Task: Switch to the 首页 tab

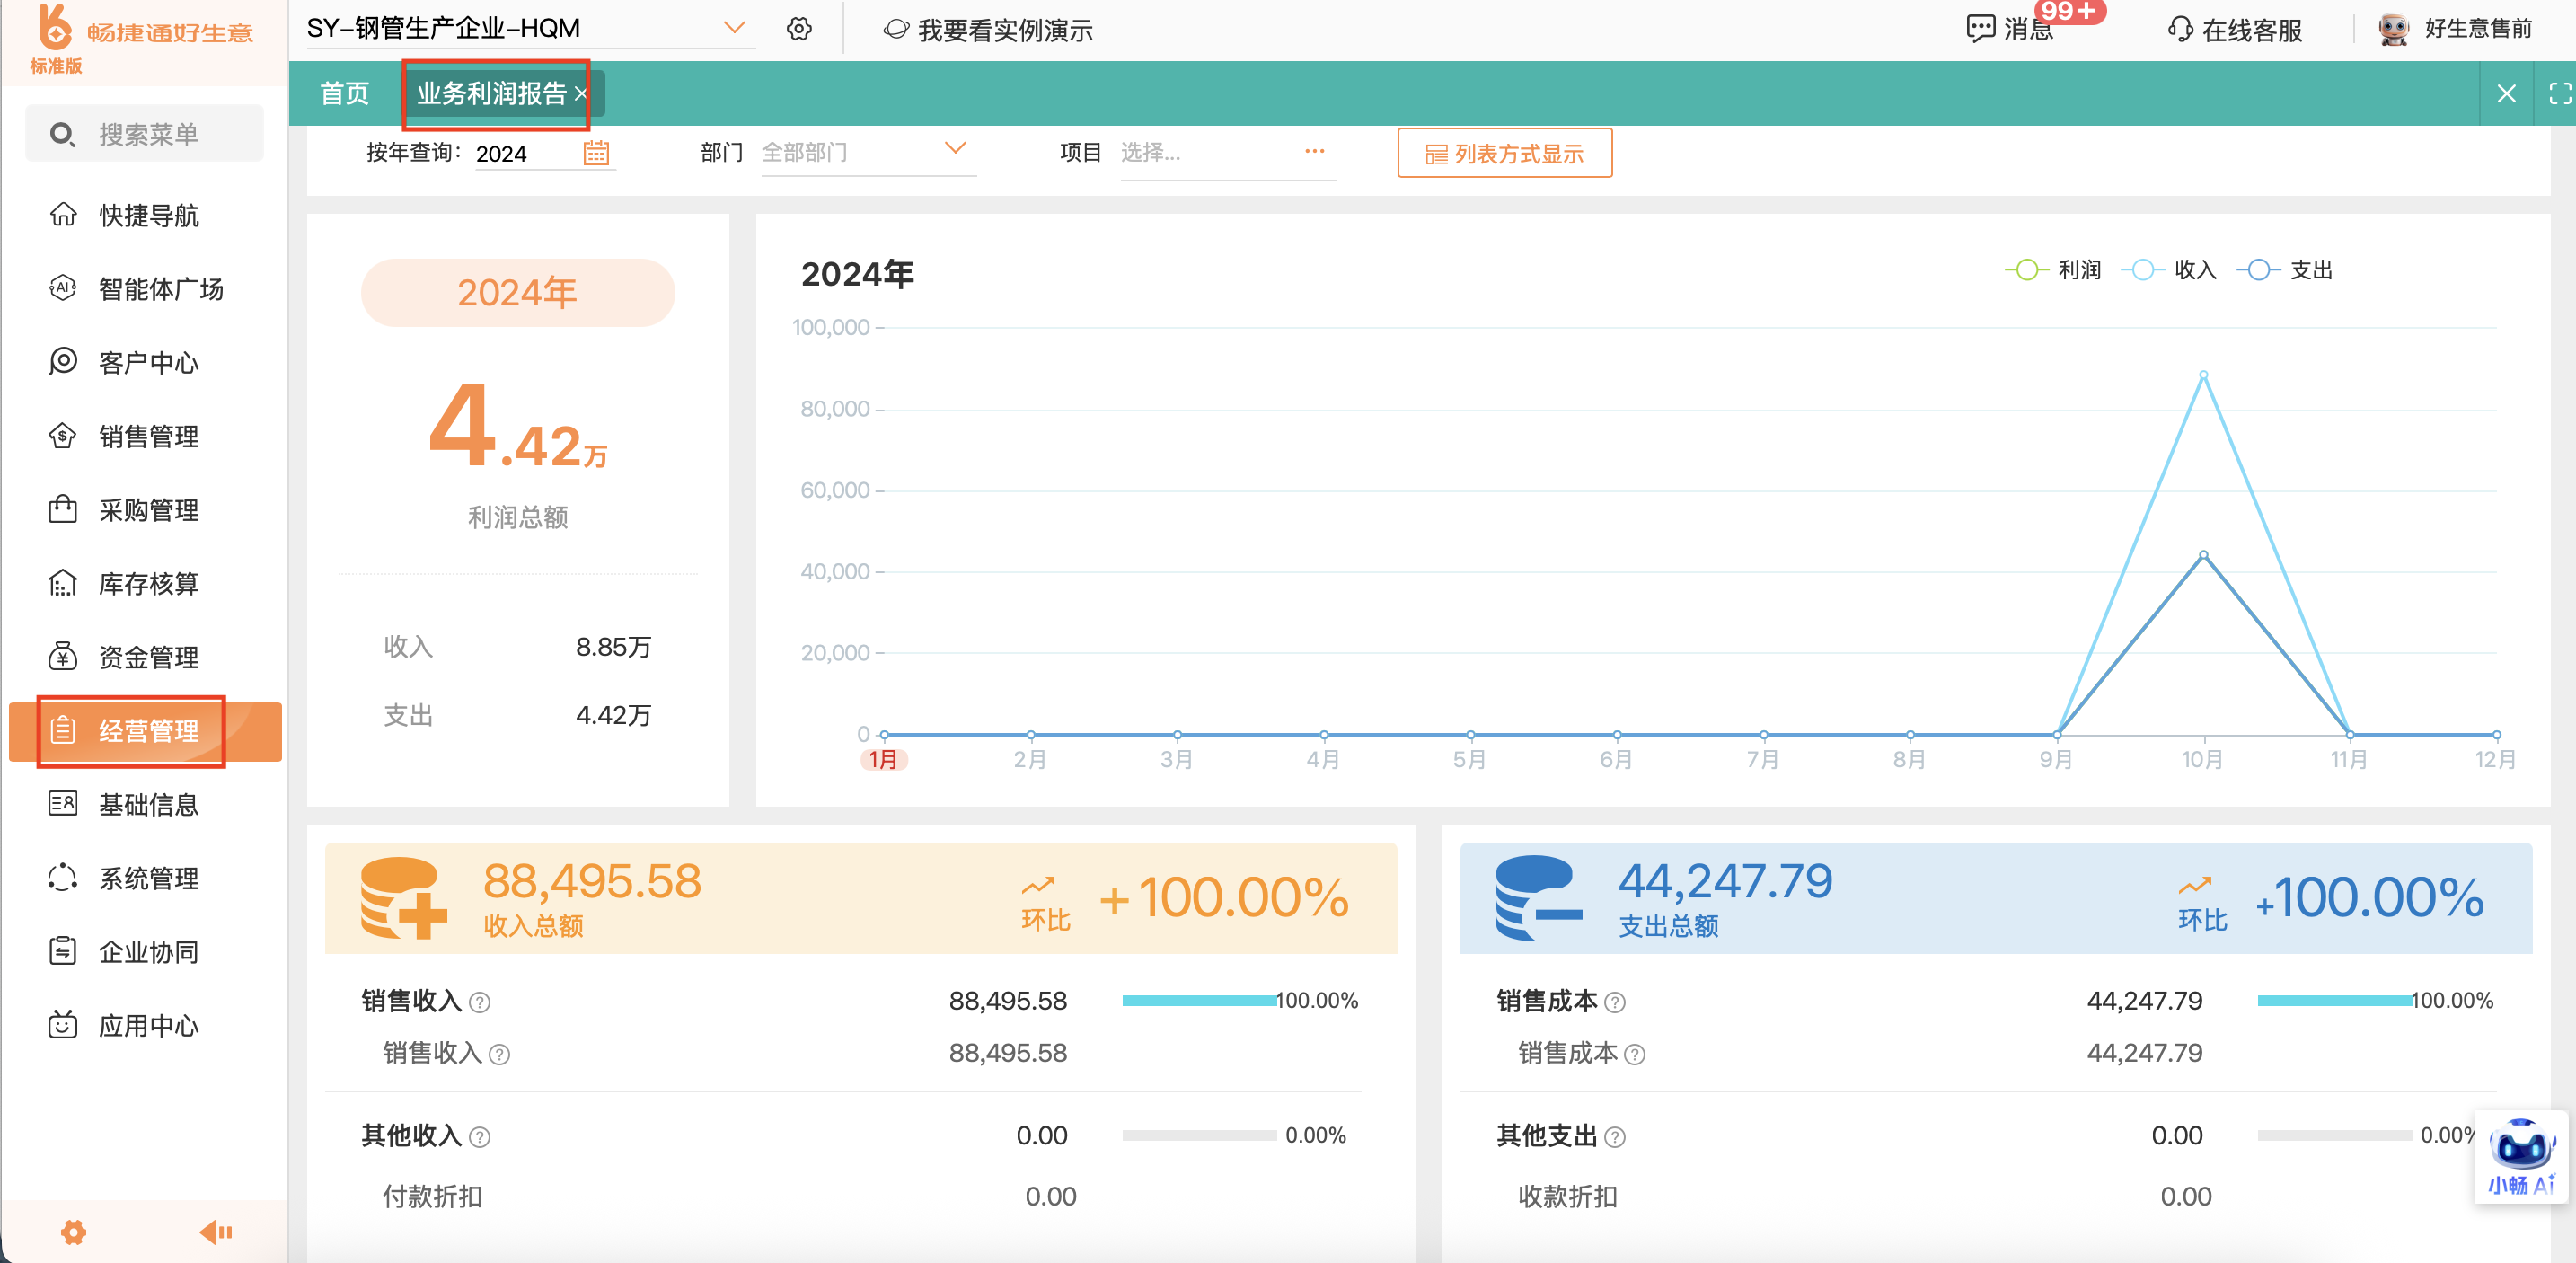Action: 344,94
